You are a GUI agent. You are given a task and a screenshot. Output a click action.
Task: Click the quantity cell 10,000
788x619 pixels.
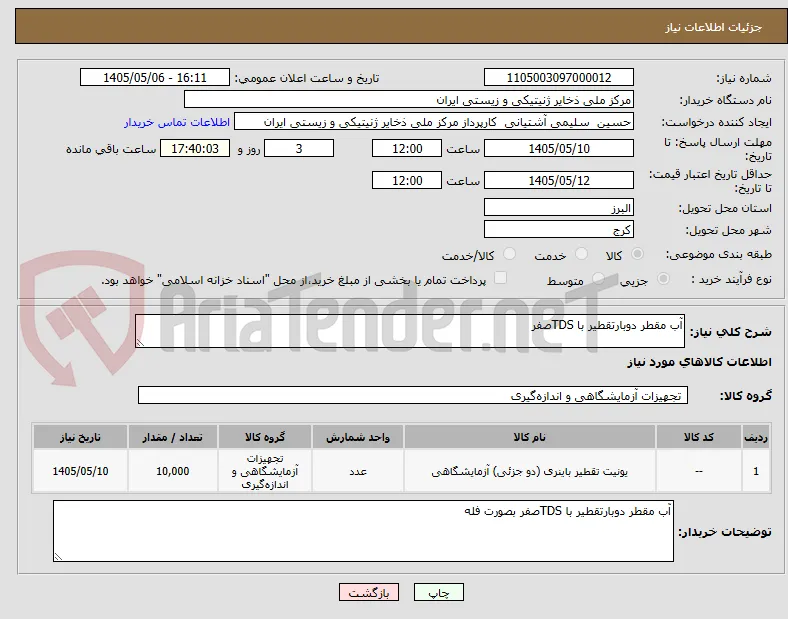(x=172, y=471)
